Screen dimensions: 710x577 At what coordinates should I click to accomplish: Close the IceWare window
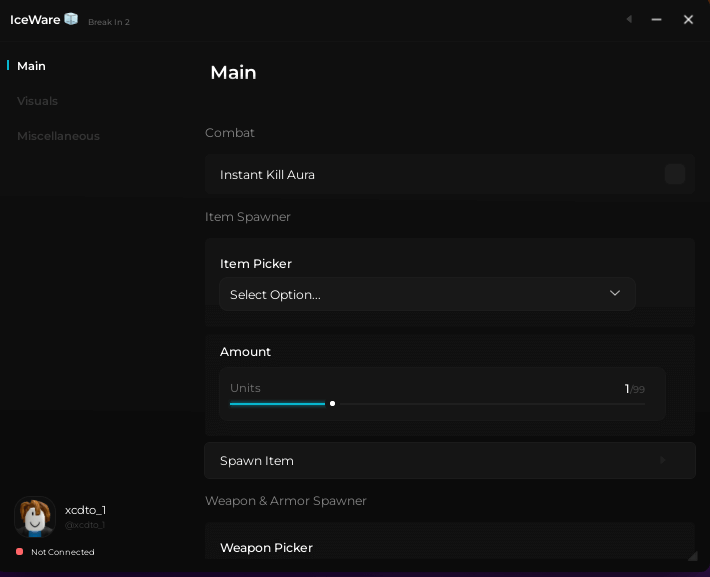(x=688, y=19)
